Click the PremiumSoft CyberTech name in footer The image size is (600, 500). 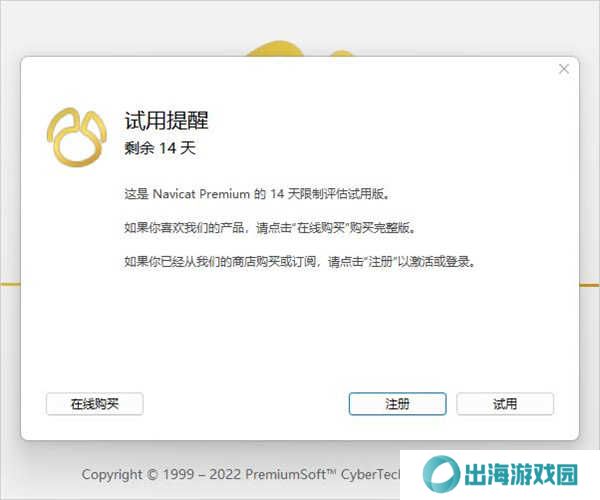[322, 474]
